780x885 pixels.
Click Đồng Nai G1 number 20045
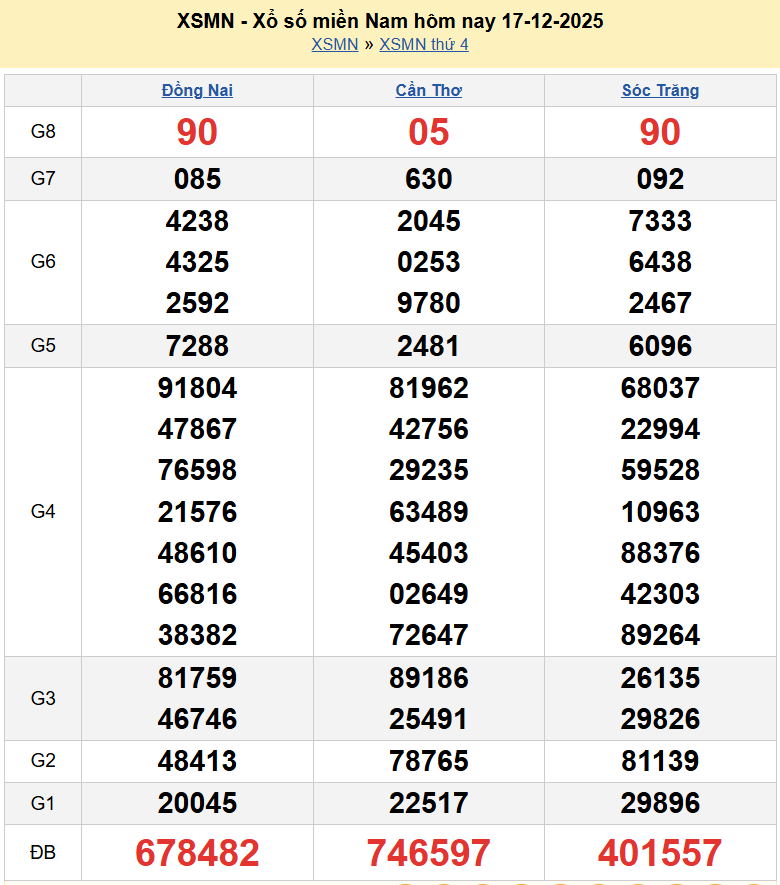pos(197,803)
